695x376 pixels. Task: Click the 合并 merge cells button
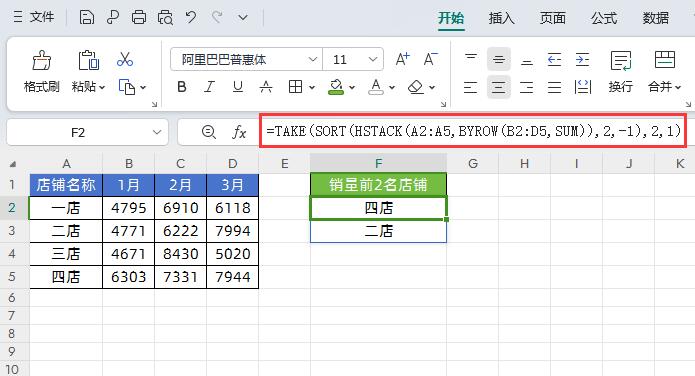tap(664, 71)
